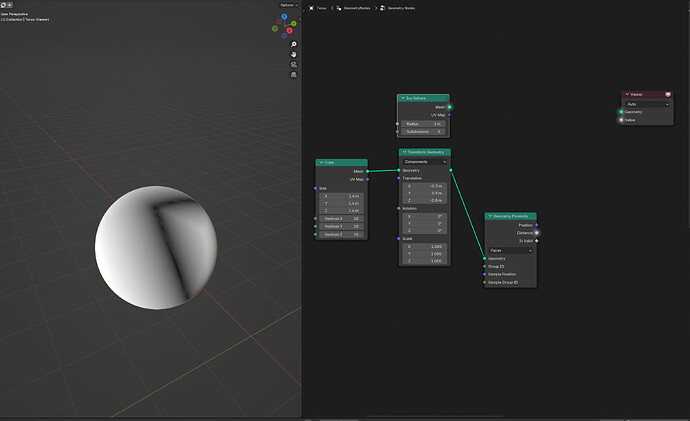The width and height of the screenshot is (690, 421).
Task: Click Torus in the node editor breadcrumb
Action: (x=321, y=8)
